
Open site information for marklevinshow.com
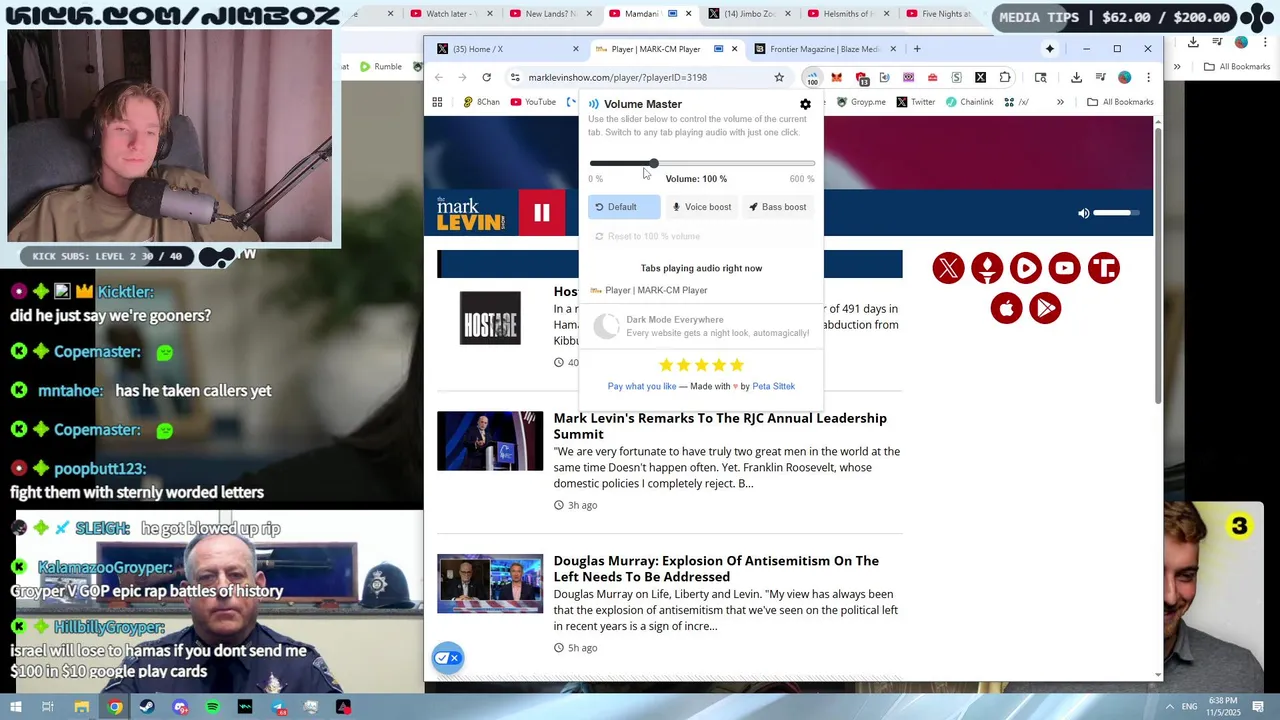click(514, 77)
